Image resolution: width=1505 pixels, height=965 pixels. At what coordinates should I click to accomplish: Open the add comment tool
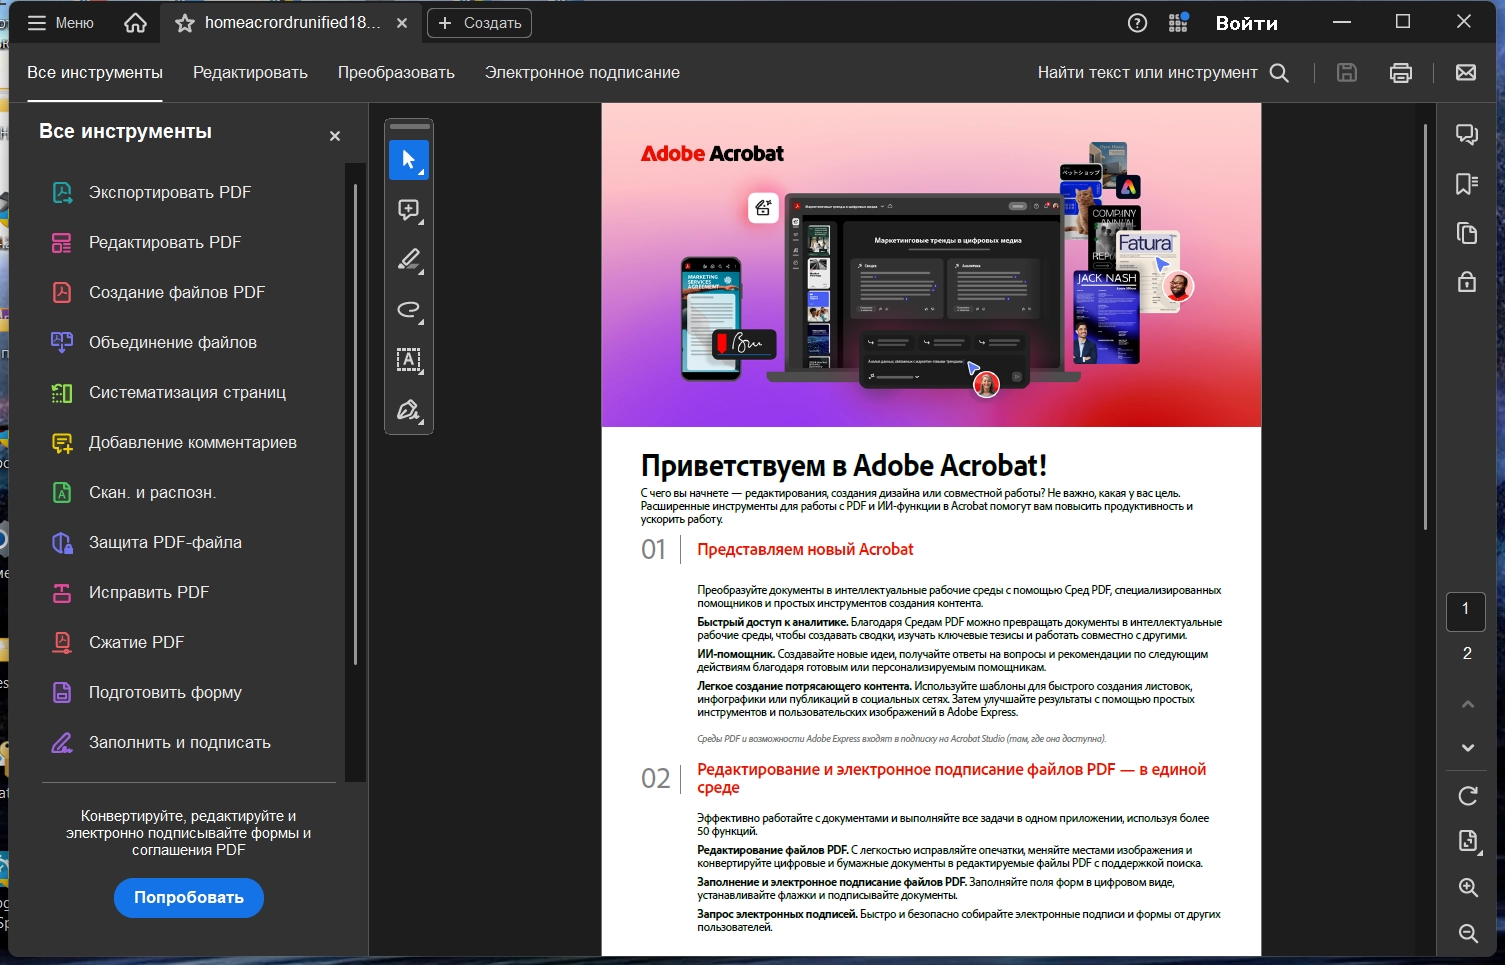409,209
